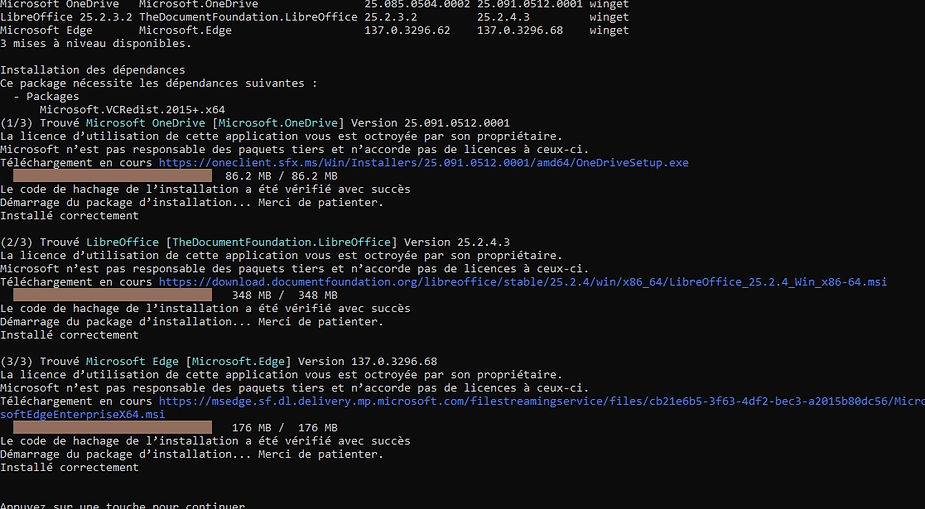Open the LibreOffice msi download URL
Screen dimensions: 925x509
(x=523, y=282)
